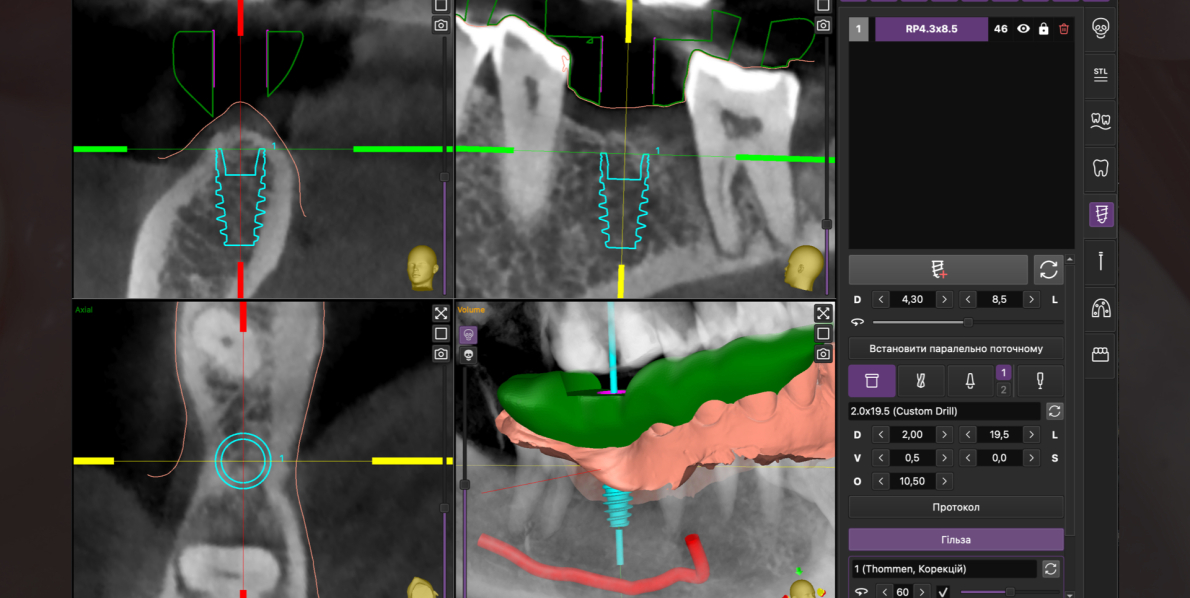
Task: Click Встановити паралельно поточному button
Action: tap(956, 349)
